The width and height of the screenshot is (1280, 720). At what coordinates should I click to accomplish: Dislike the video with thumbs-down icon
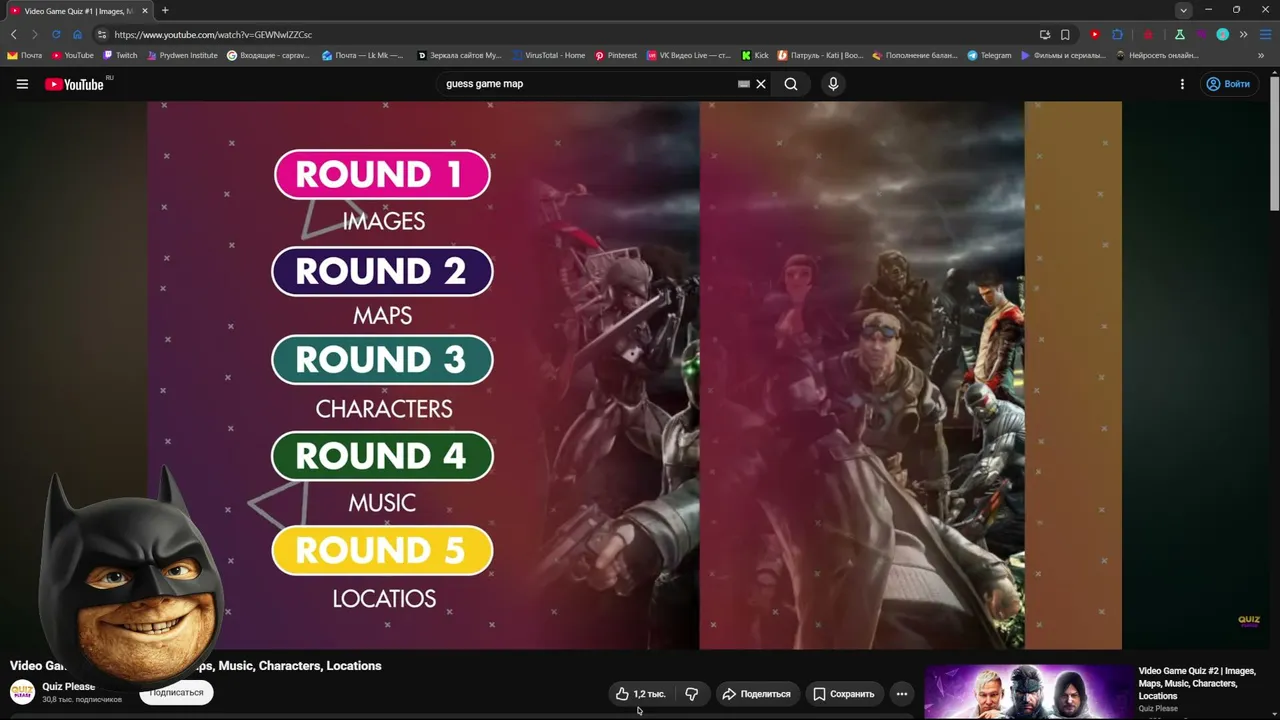[691, 694]
